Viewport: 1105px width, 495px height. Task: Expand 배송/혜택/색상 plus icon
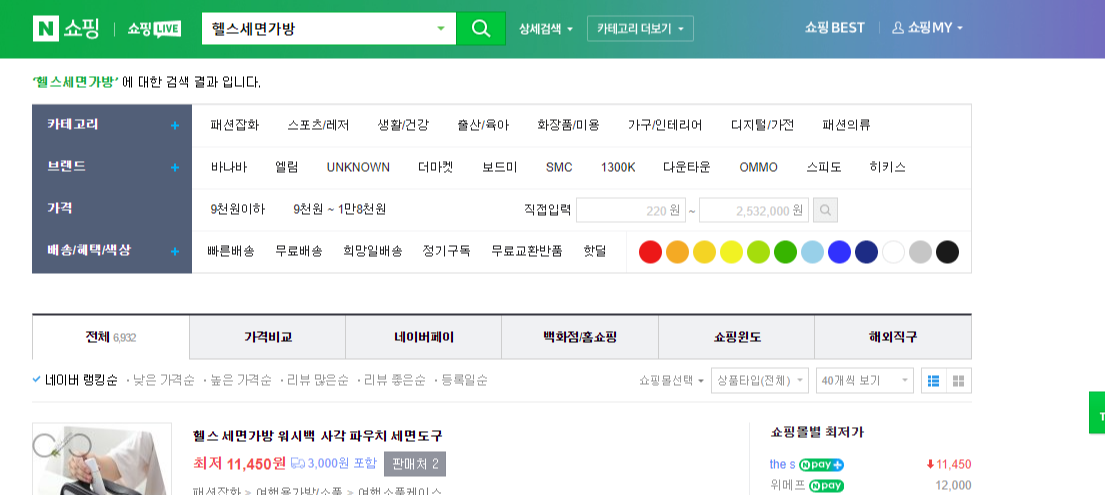175,252
